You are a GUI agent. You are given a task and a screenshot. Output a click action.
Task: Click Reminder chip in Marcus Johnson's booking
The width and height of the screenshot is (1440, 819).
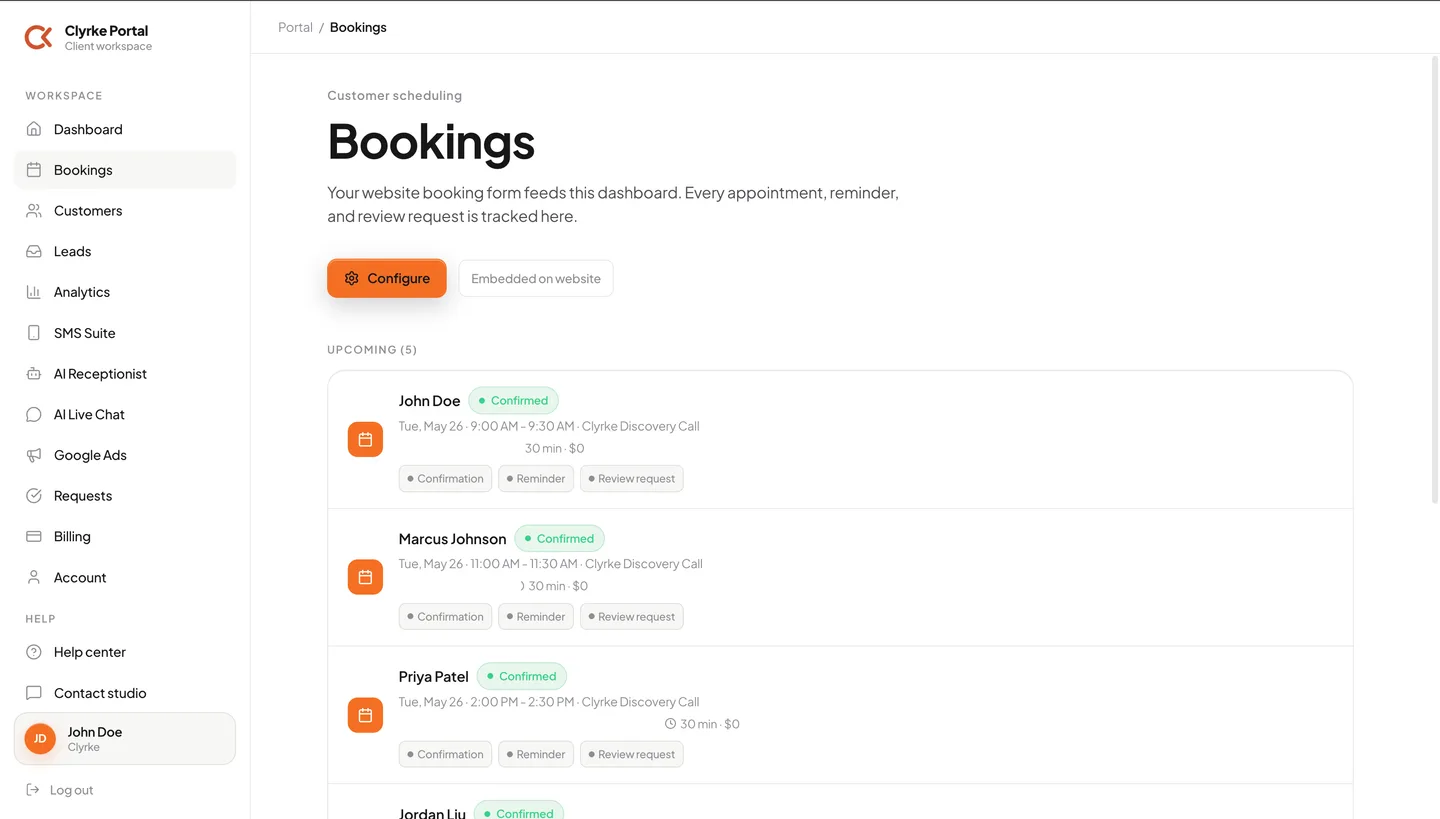pyautogui.click(x=536, y=617)
